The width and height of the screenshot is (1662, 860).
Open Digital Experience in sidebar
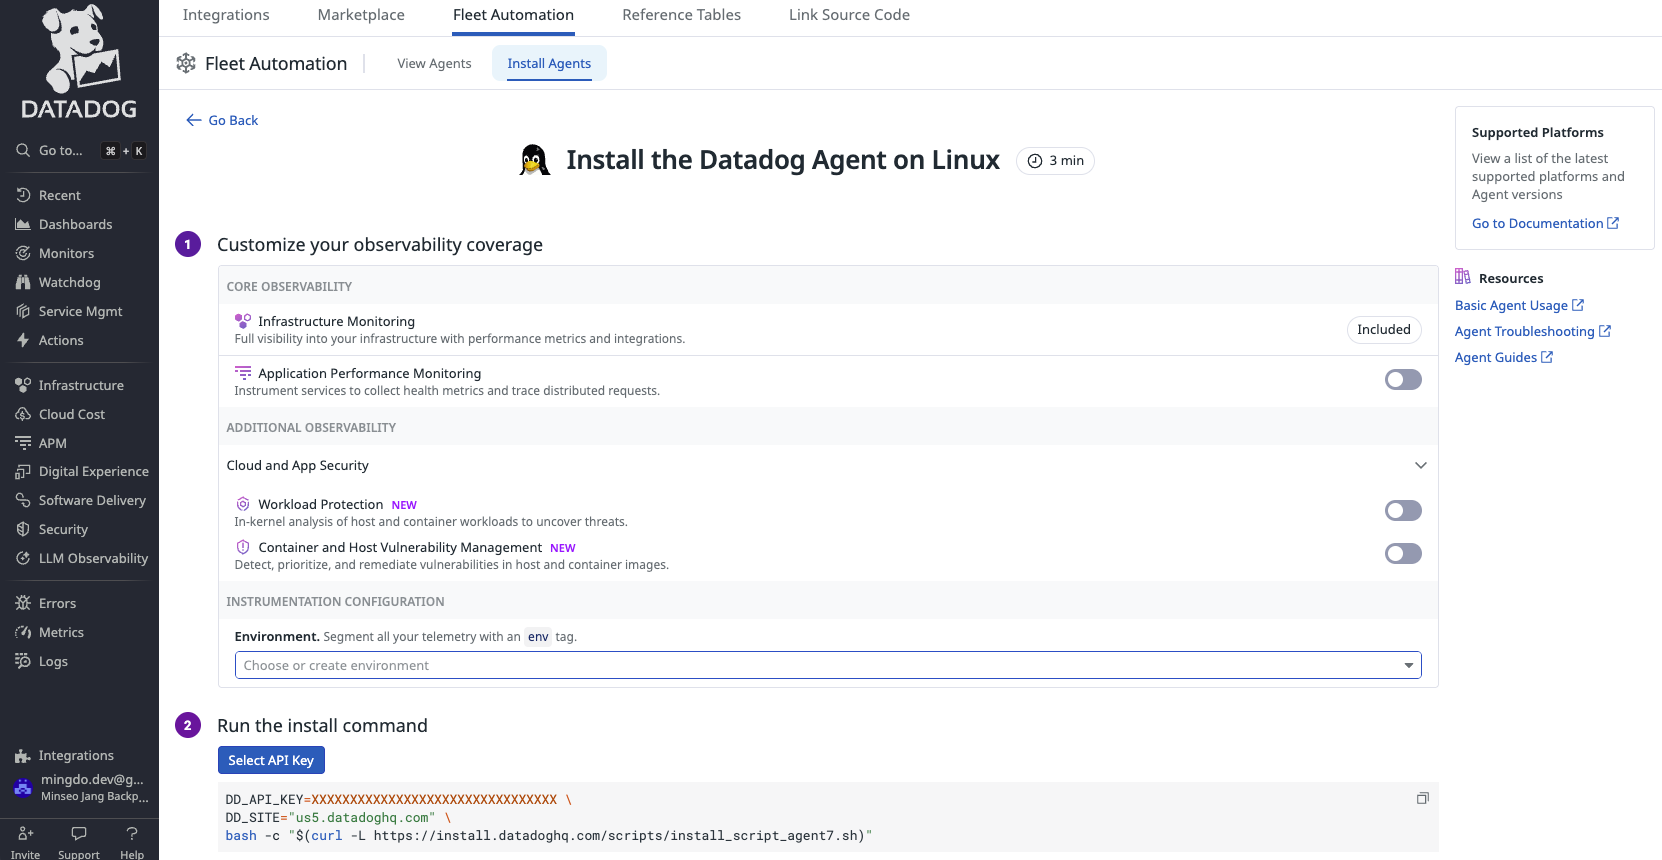(x=93, y=471)
